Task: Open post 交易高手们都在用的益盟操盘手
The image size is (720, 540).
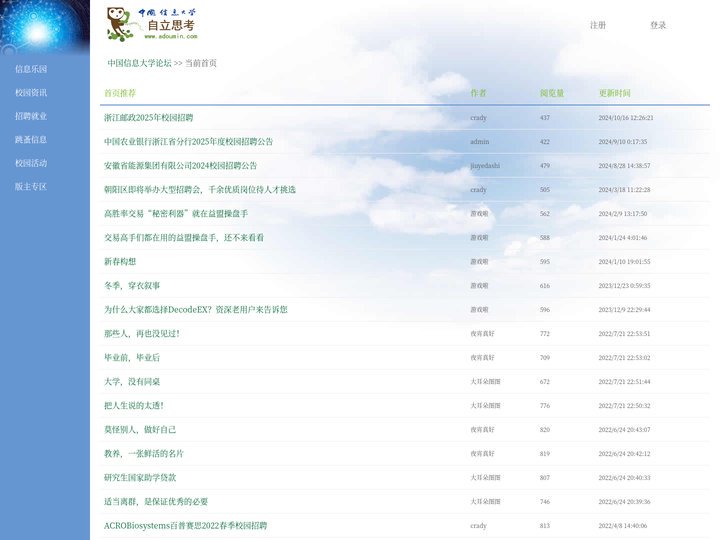Action: coord(184,237)
